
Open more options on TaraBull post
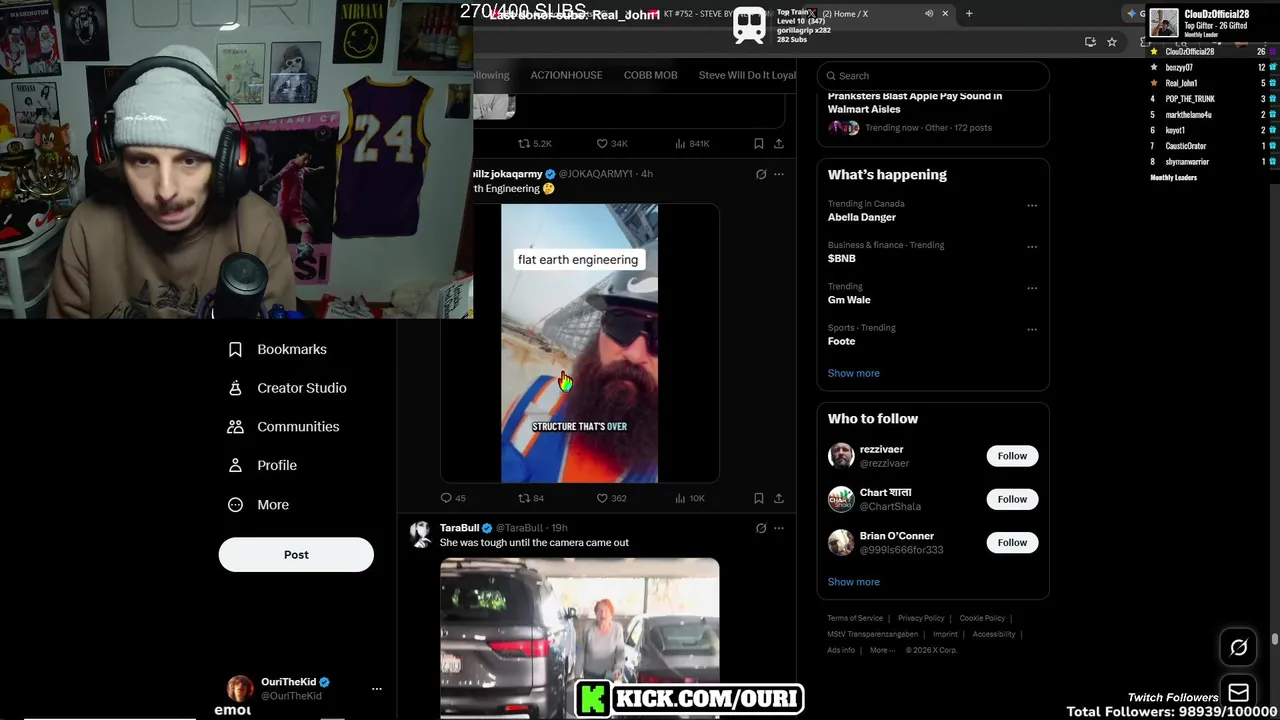(x=779, y=528)
